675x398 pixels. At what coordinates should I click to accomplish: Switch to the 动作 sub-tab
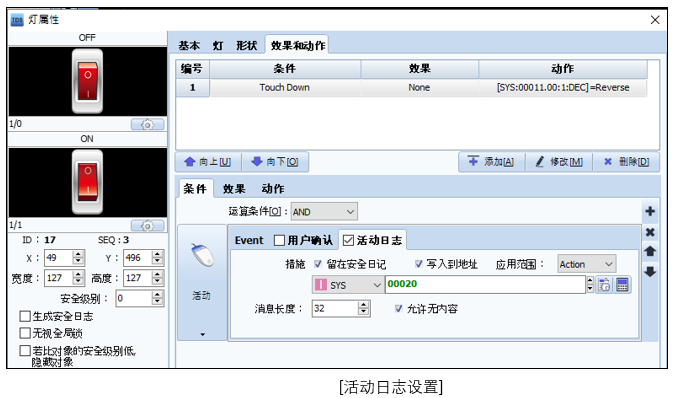(272, 189)
